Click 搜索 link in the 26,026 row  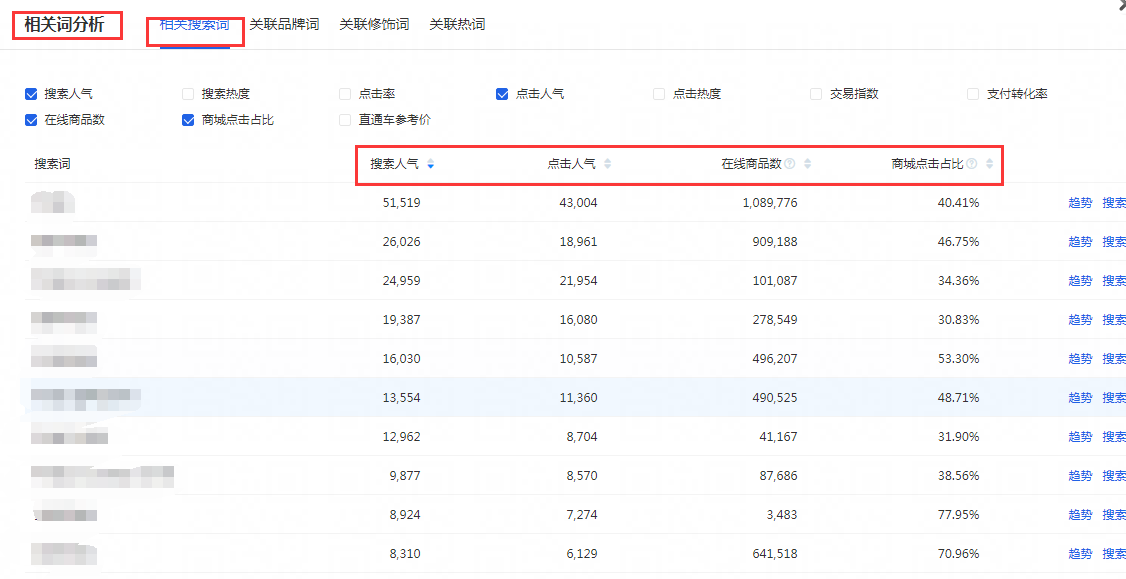tap(1113, 242)
